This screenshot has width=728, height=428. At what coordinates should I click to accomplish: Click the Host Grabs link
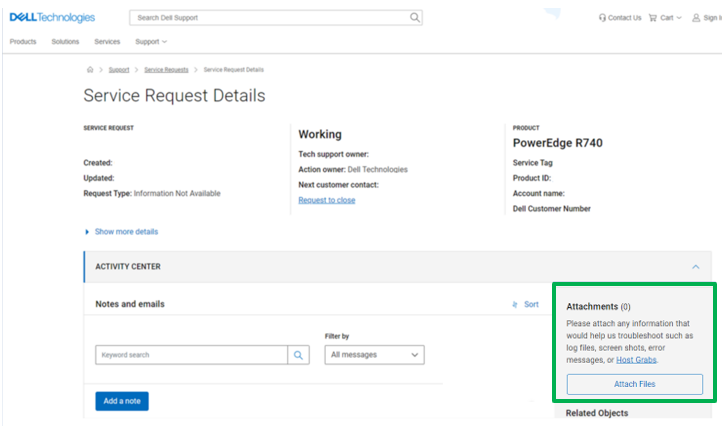(636, 360)
